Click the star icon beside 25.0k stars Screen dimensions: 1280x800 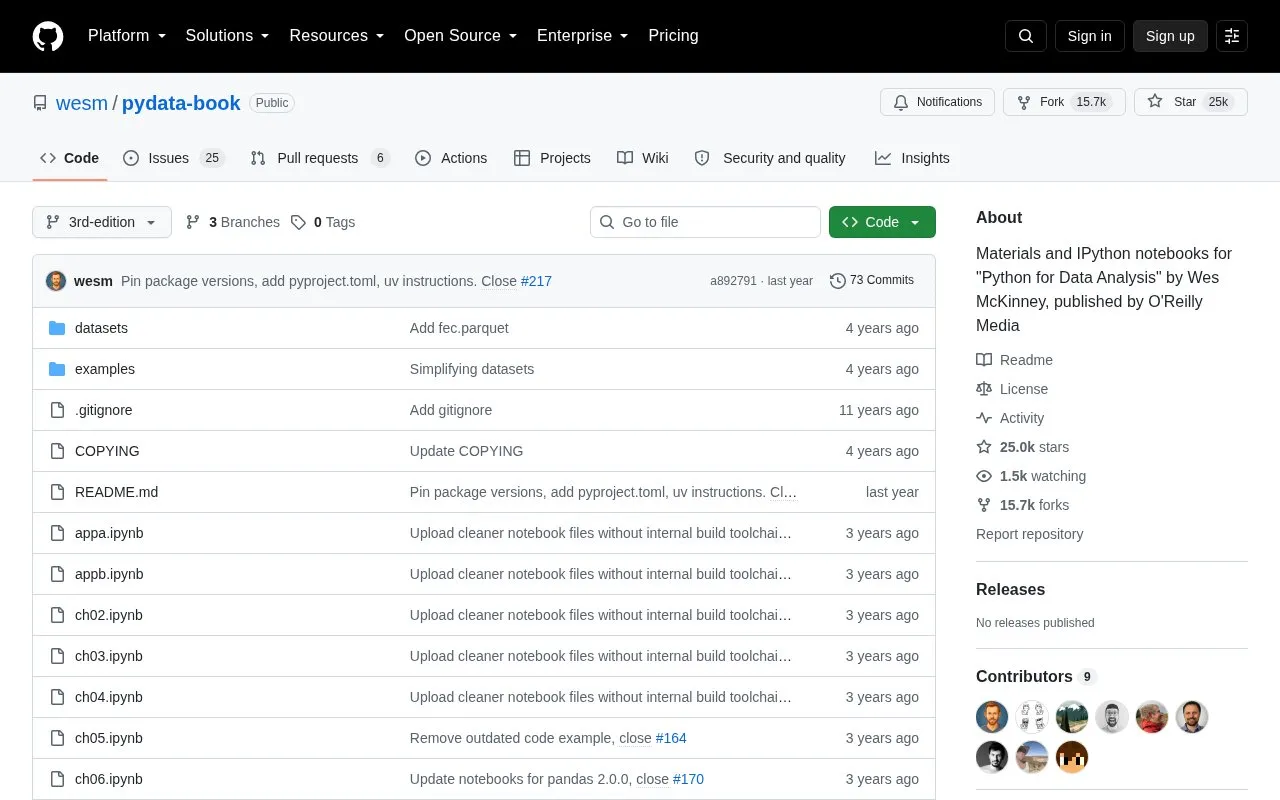[x=984, y=447]
